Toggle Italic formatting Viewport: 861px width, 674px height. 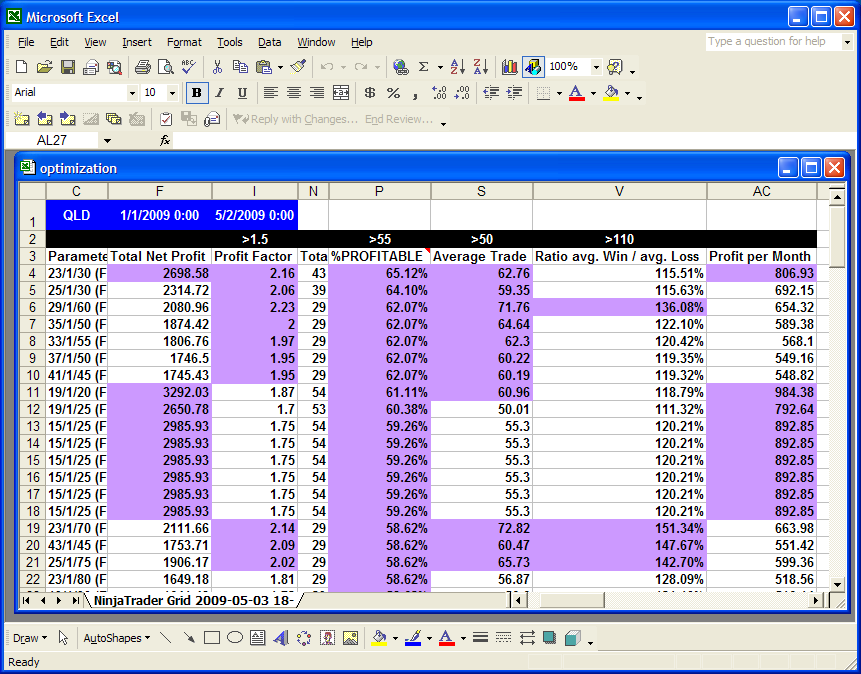point(220,93)
